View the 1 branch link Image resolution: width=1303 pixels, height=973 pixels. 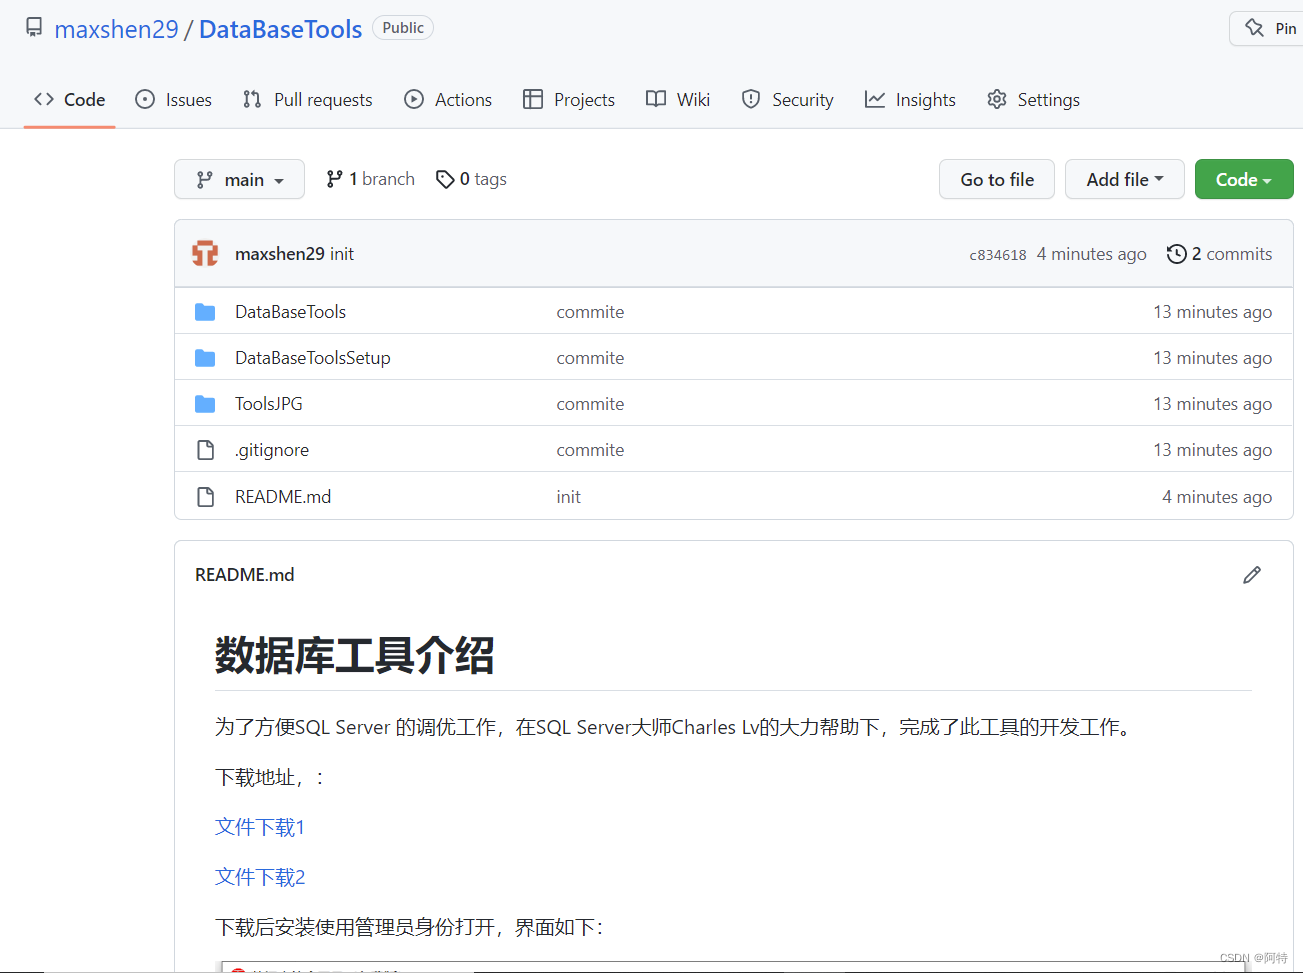pos(370,179)
